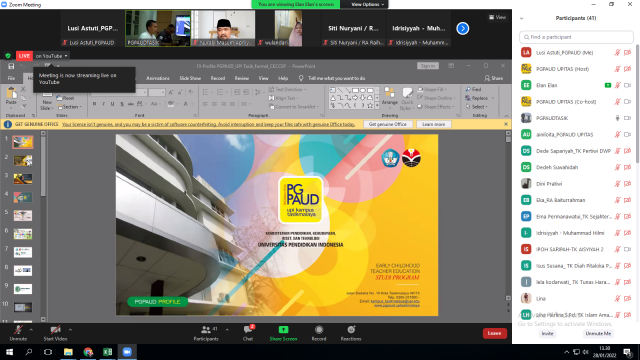Open the Review ribbon tab
This screenshot has height=360, width=640.
[x=242, y=78]
